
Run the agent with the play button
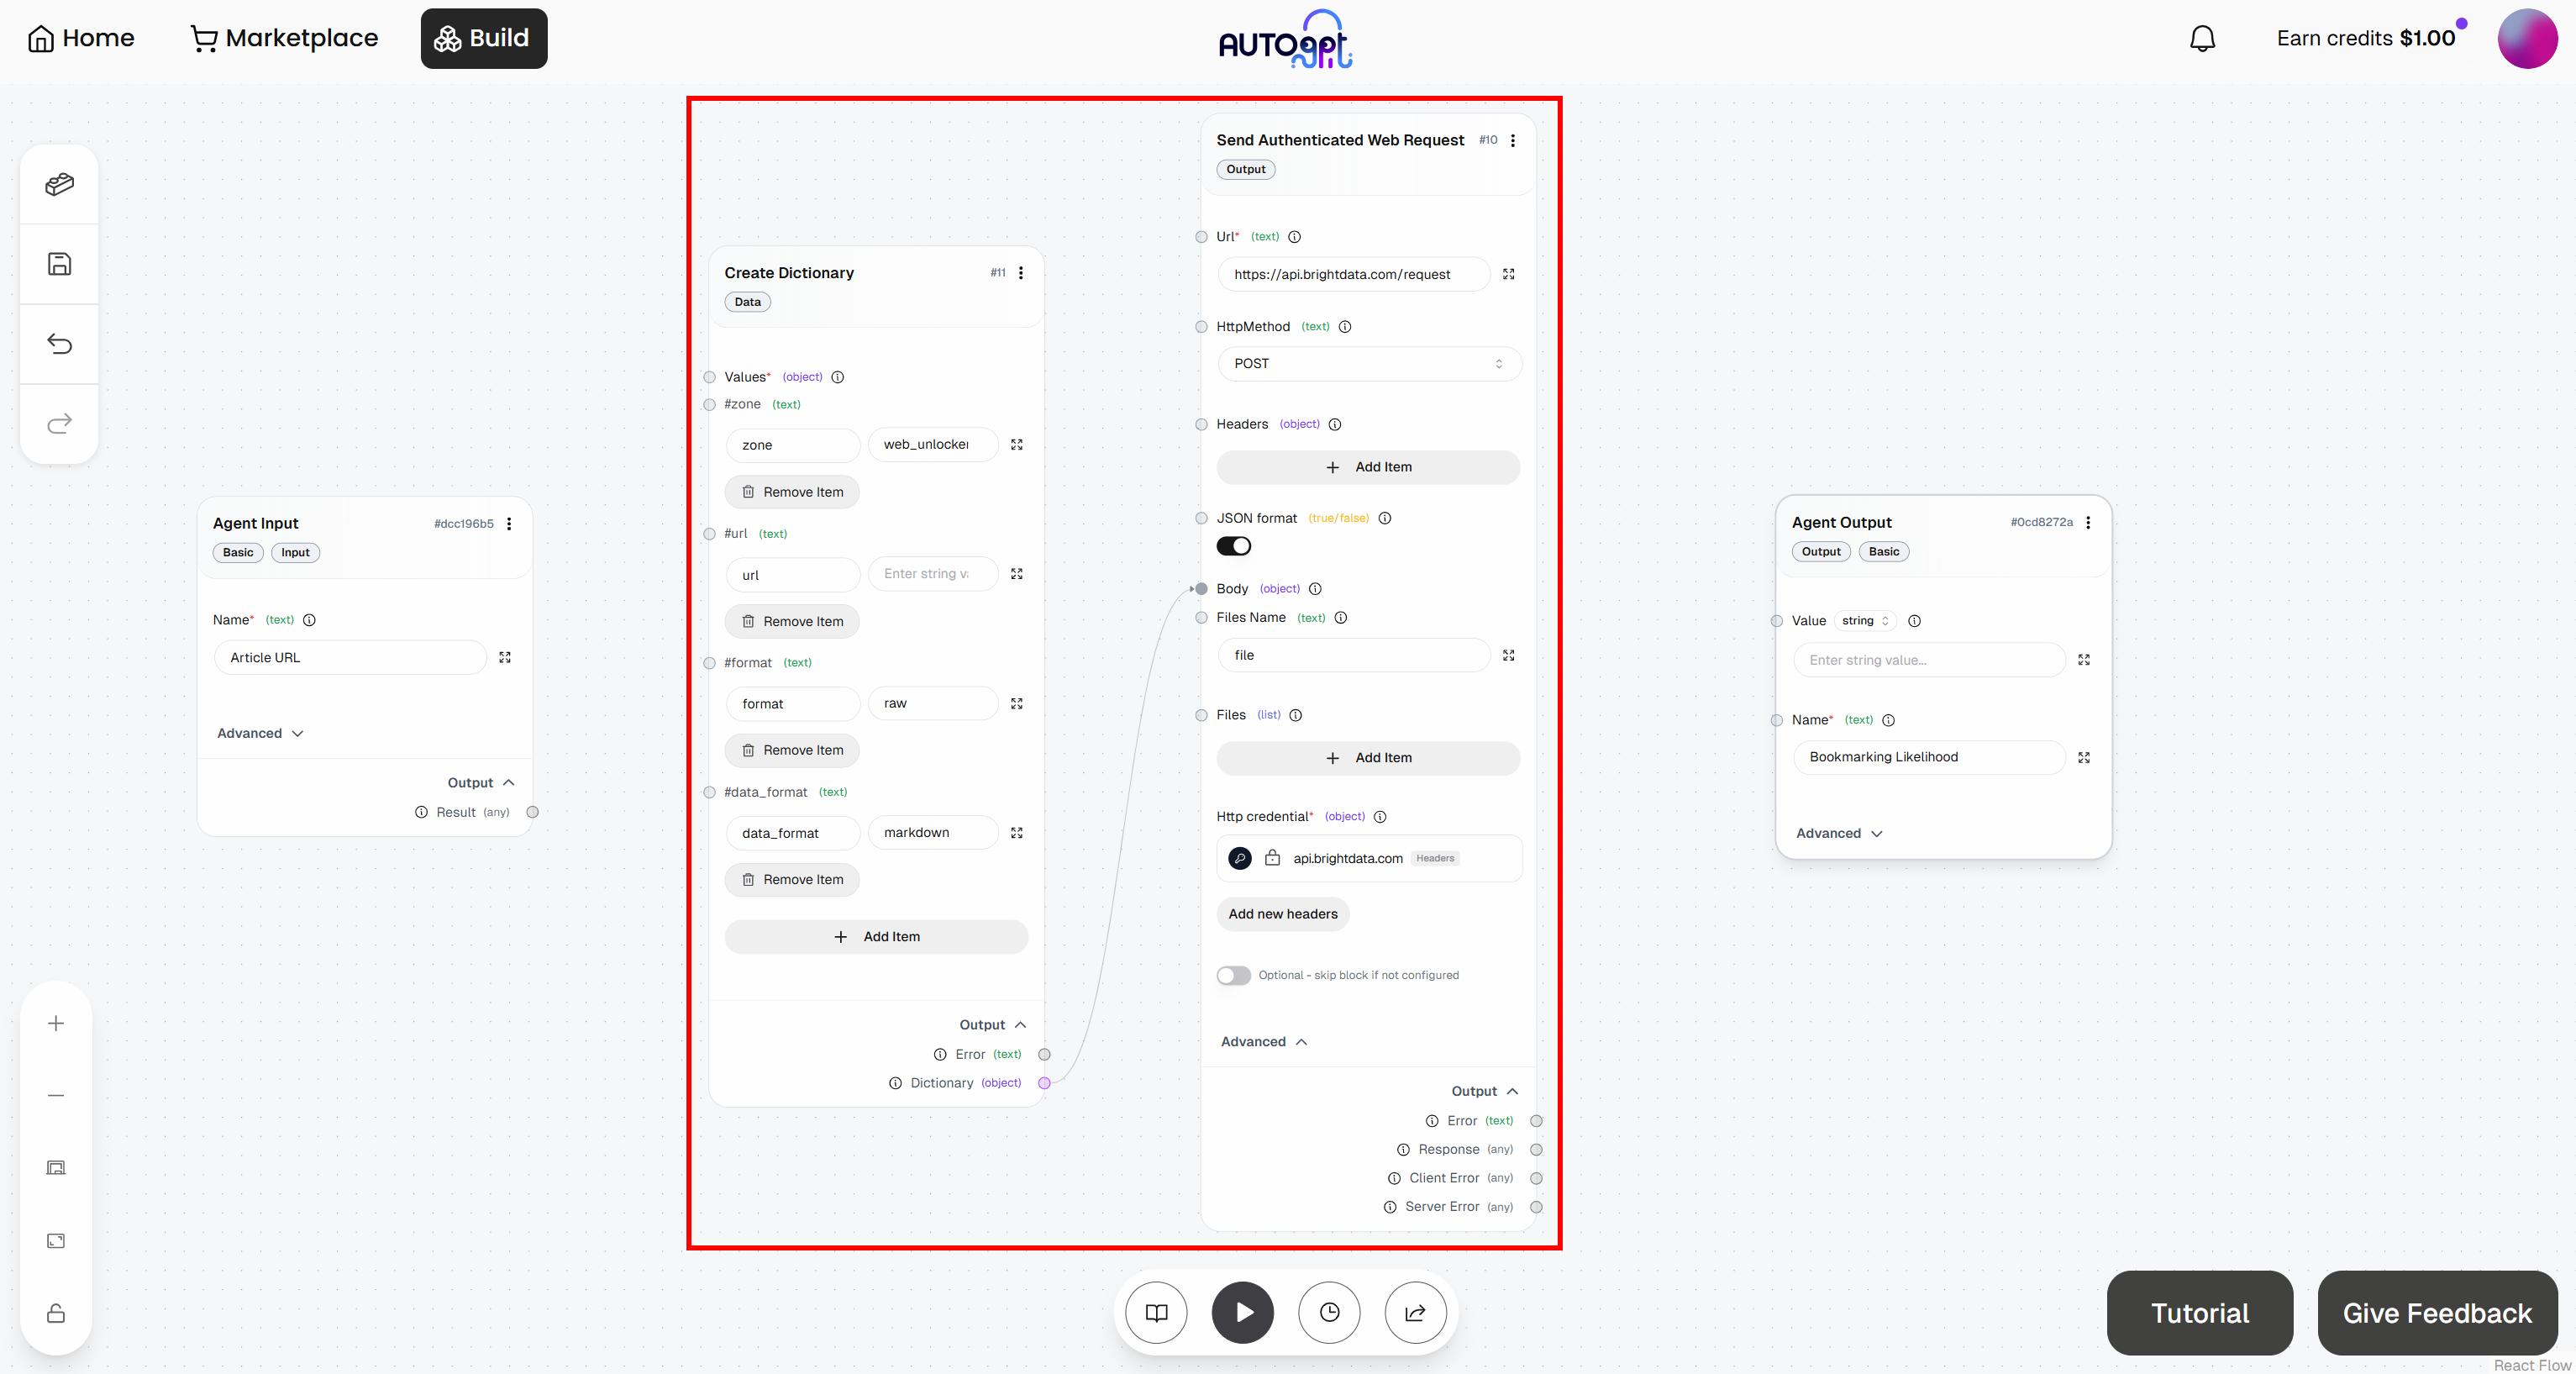(x=1242, y=1312)
